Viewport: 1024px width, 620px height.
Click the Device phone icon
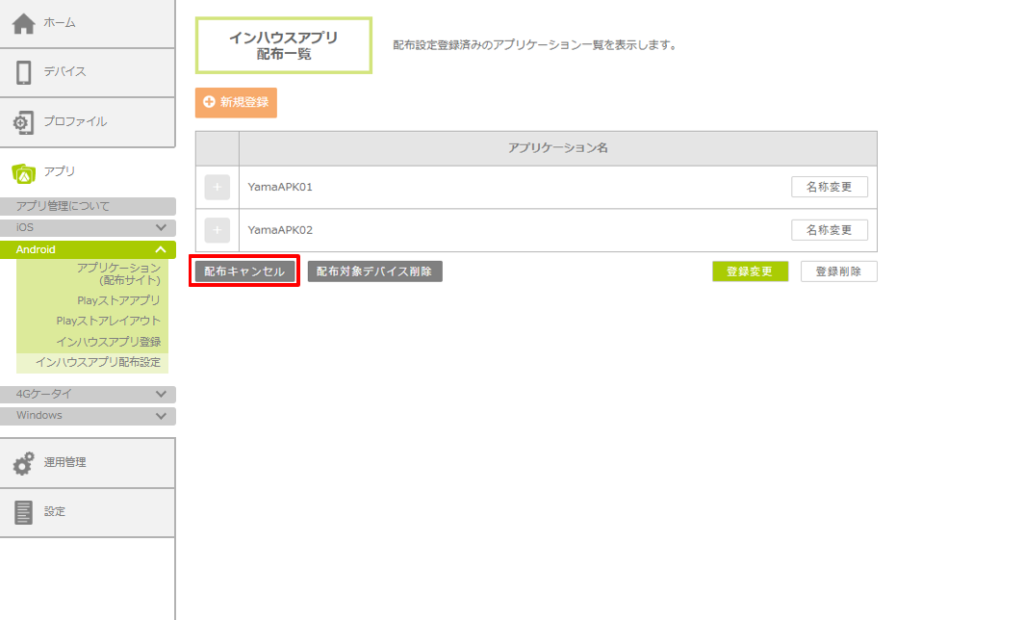24,72
